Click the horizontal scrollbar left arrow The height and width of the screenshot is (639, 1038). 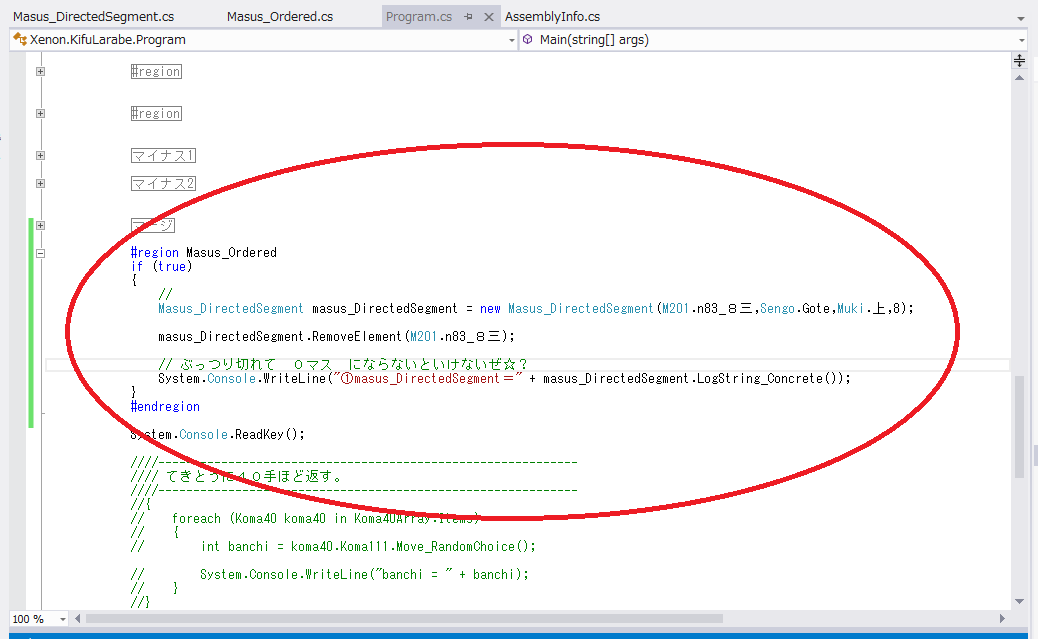tap(77, 618)
